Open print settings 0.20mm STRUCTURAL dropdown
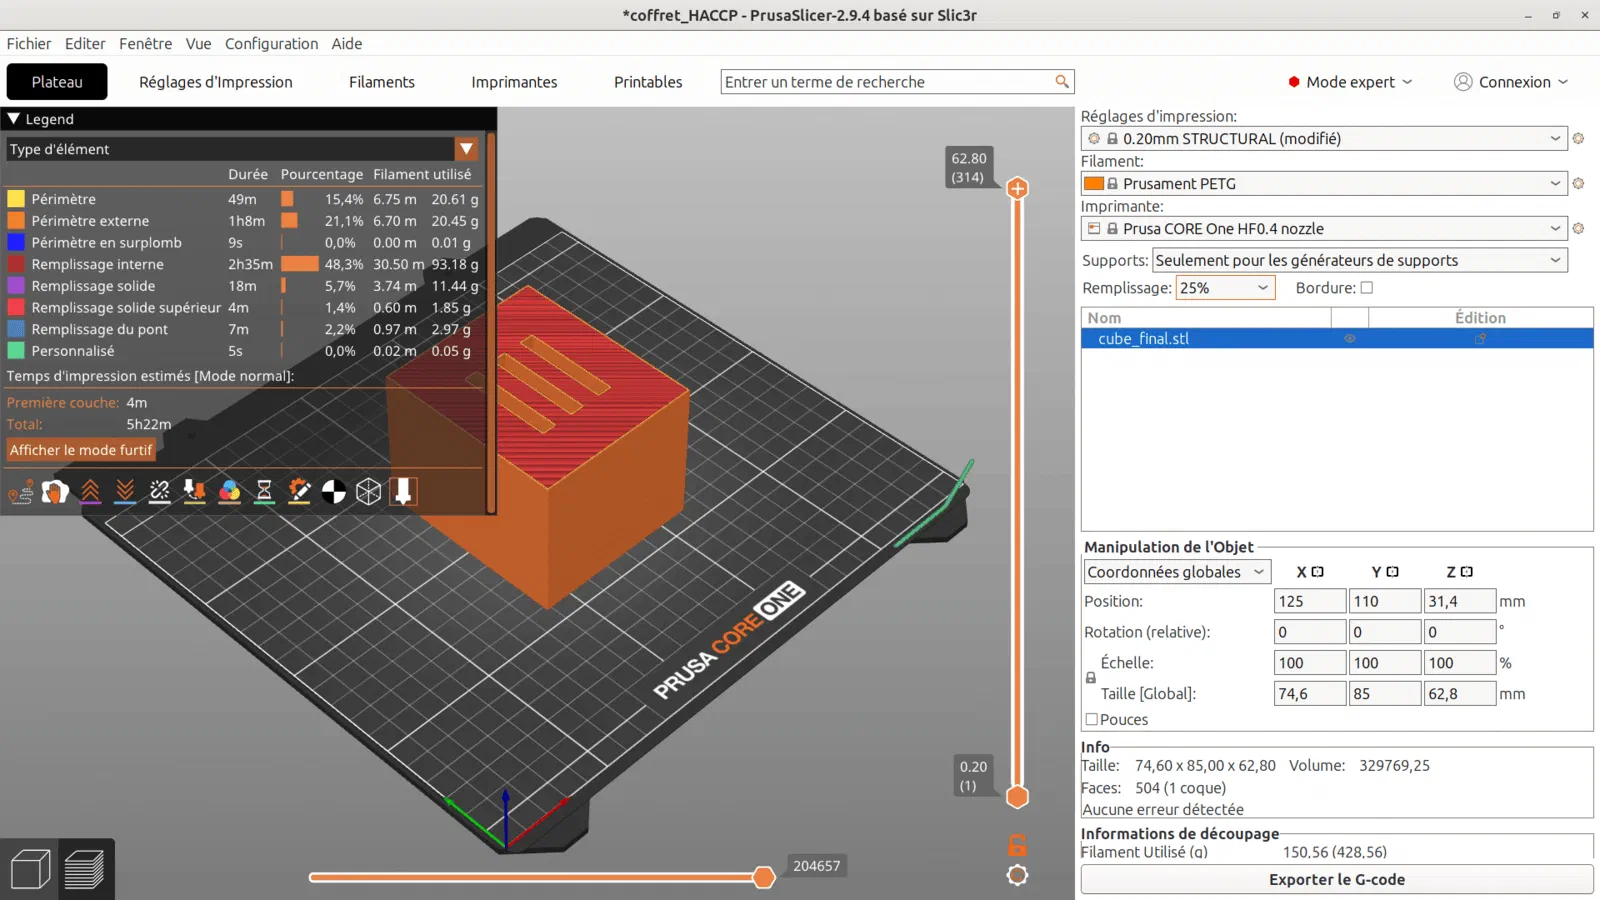This screenshot has height=900, width=1600. (1324, 139)
